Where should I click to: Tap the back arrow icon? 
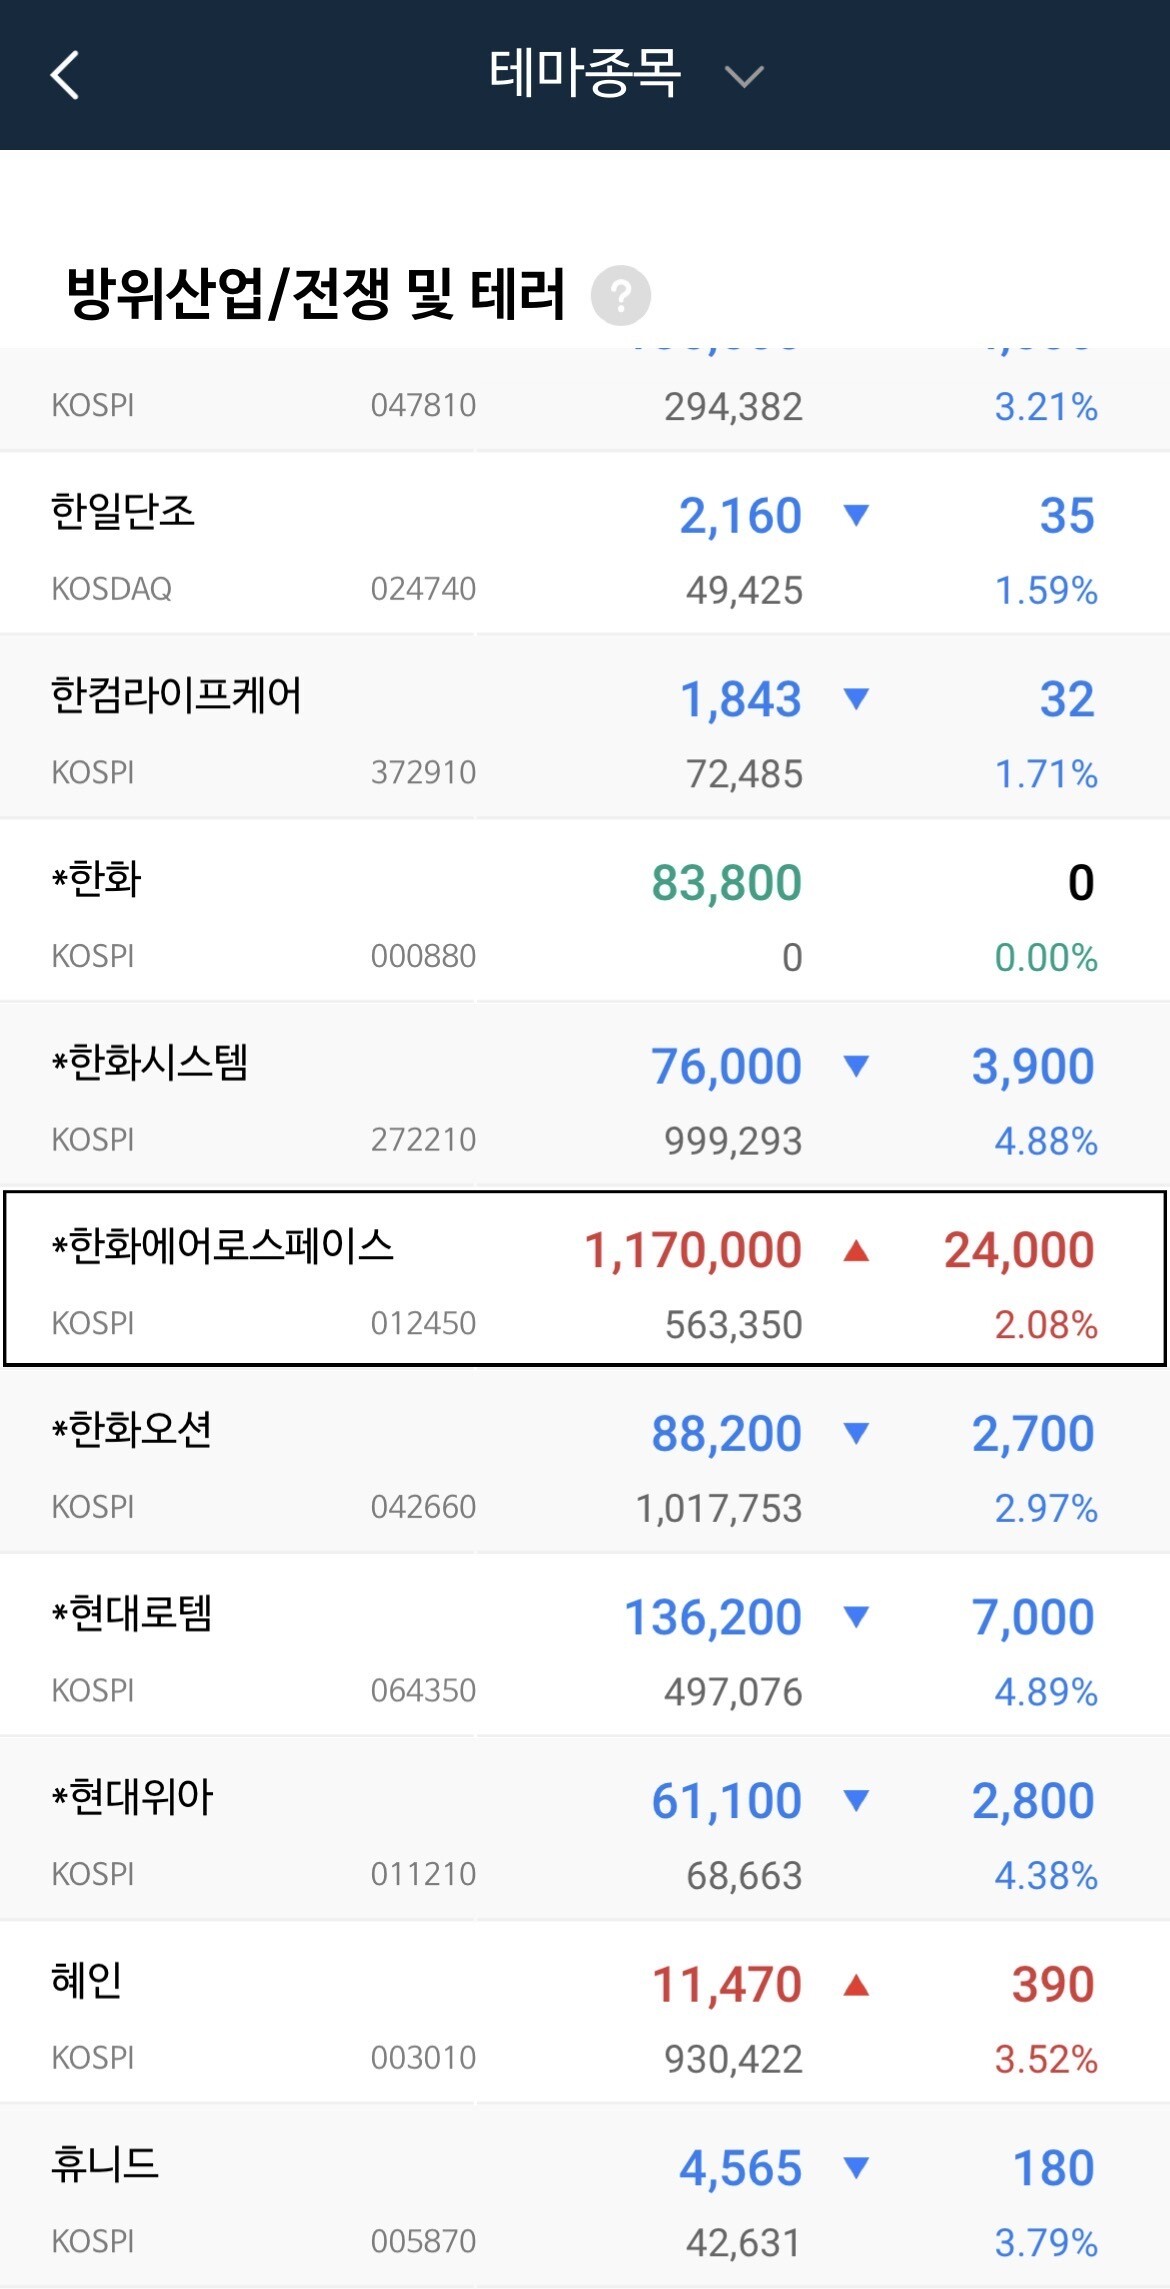pos(65,75)
